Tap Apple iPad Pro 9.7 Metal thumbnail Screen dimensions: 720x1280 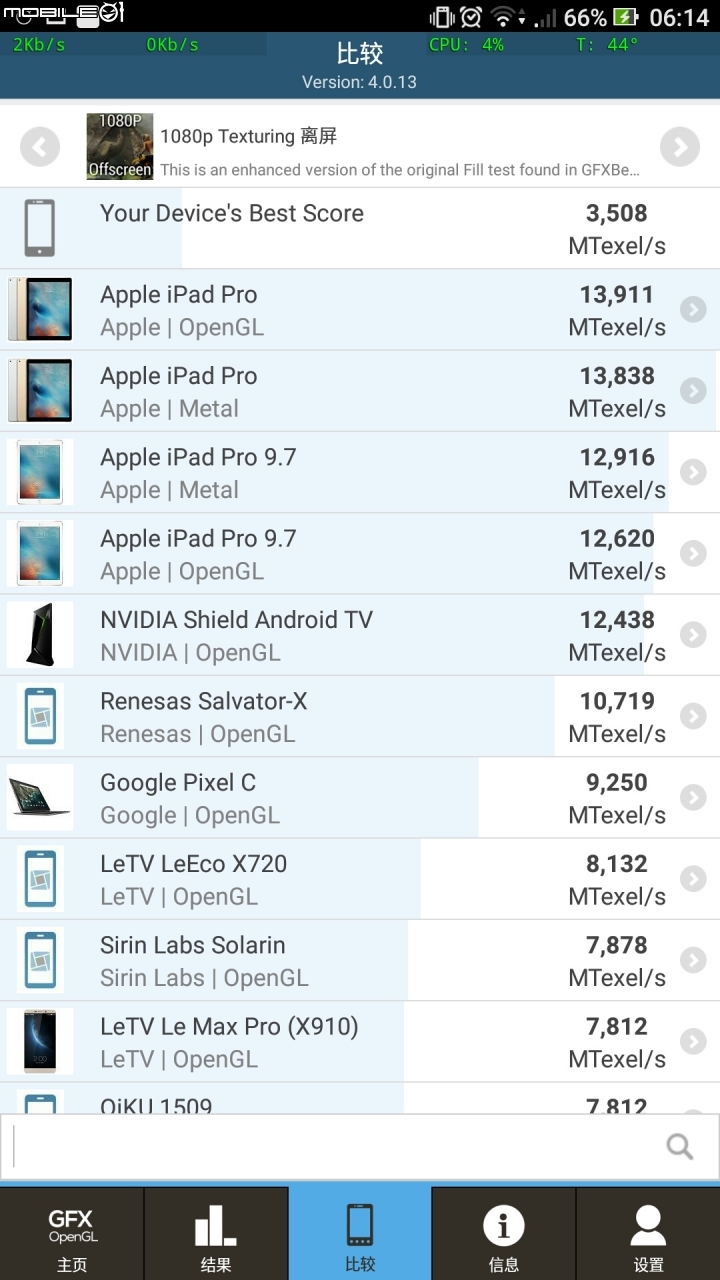coord(40,472)
